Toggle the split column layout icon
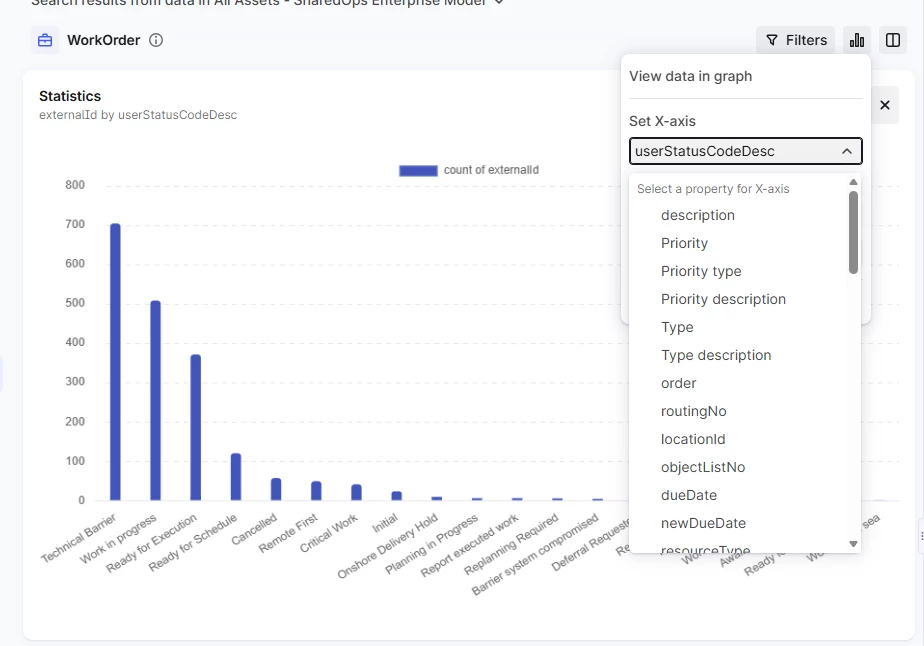 tap(892, 41)
